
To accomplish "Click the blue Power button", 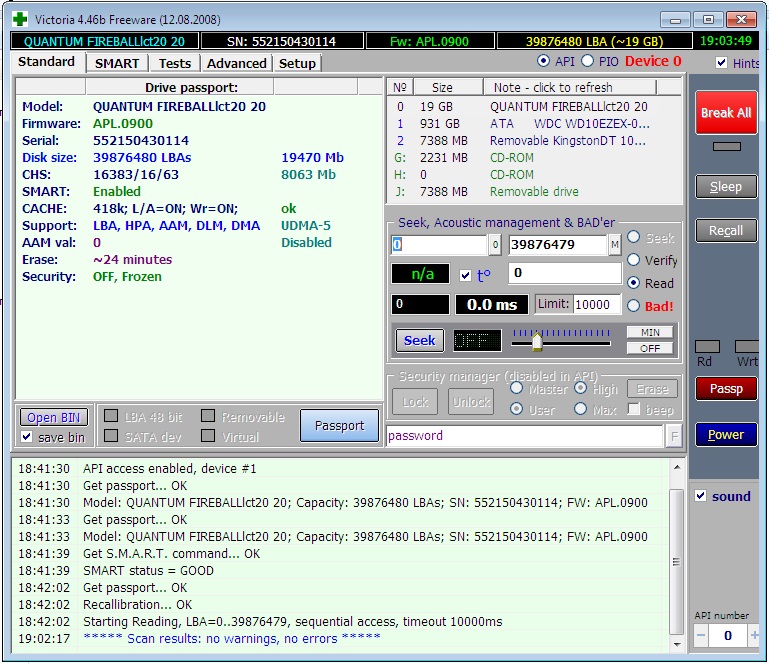I will pyautogui.click(x=726, y=434).
